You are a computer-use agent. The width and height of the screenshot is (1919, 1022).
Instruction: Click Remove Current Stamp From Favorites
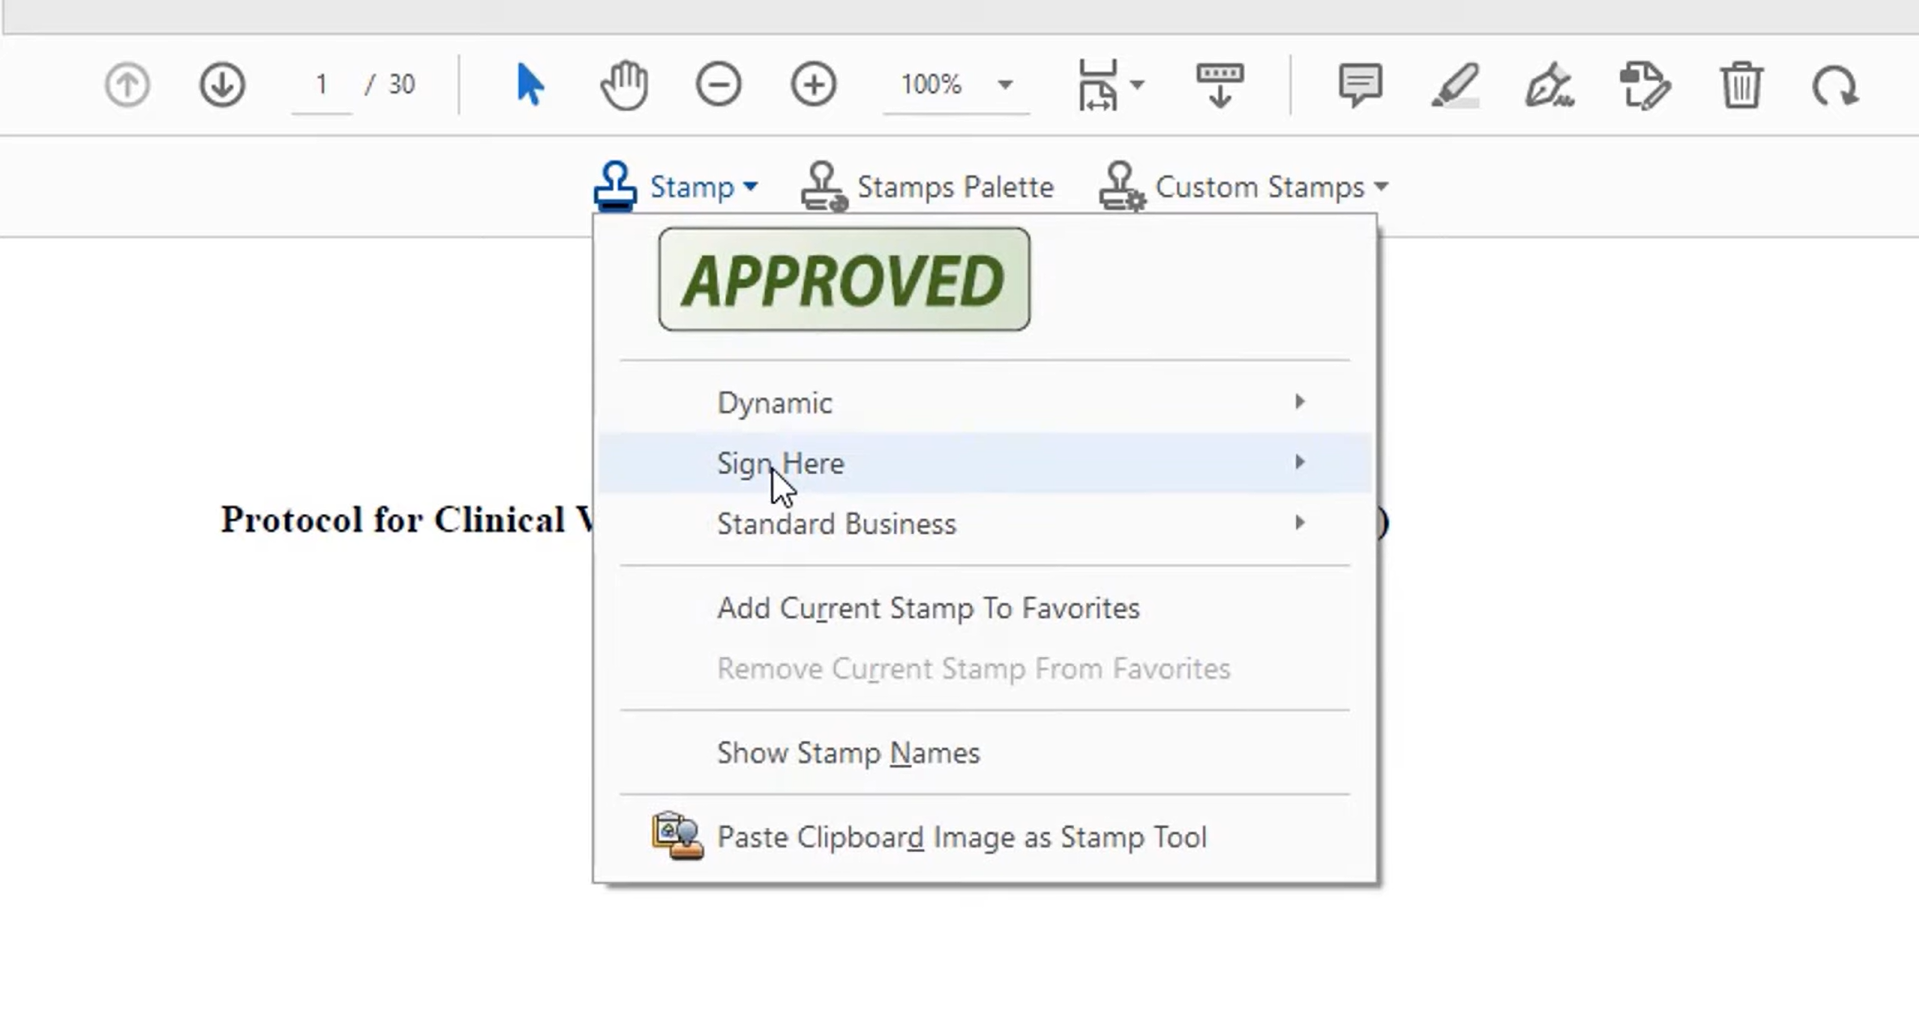984,668
